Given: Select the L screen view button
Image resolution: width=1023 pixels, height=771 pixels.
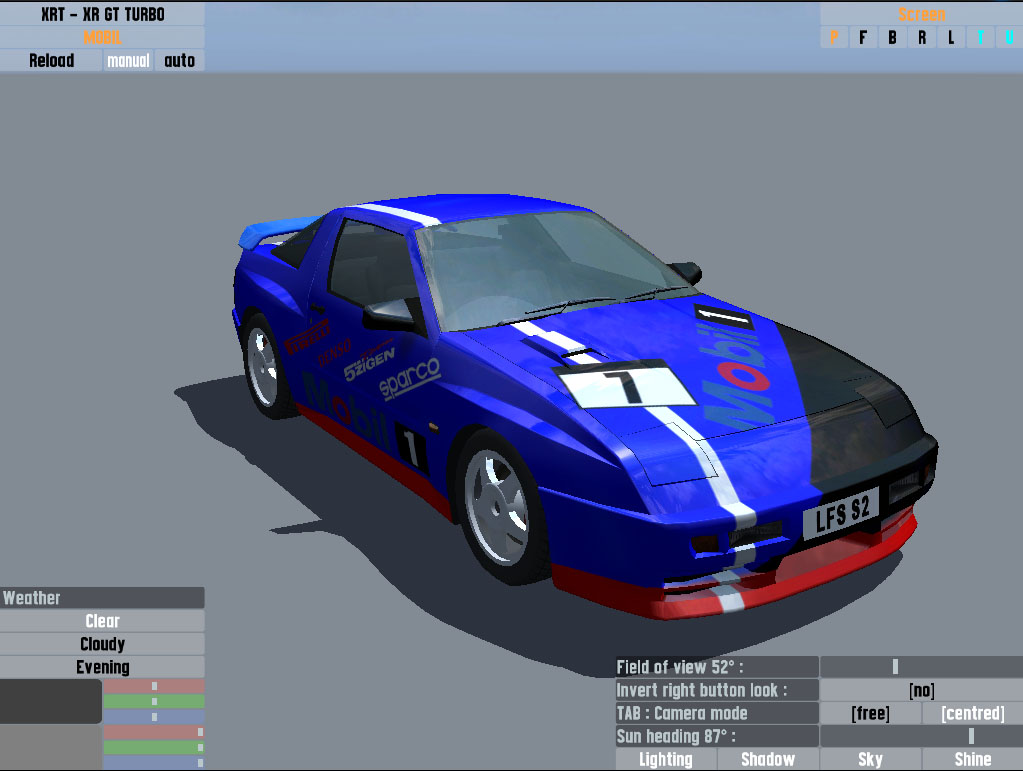Looking at the screenshot, I should [951, 38].
